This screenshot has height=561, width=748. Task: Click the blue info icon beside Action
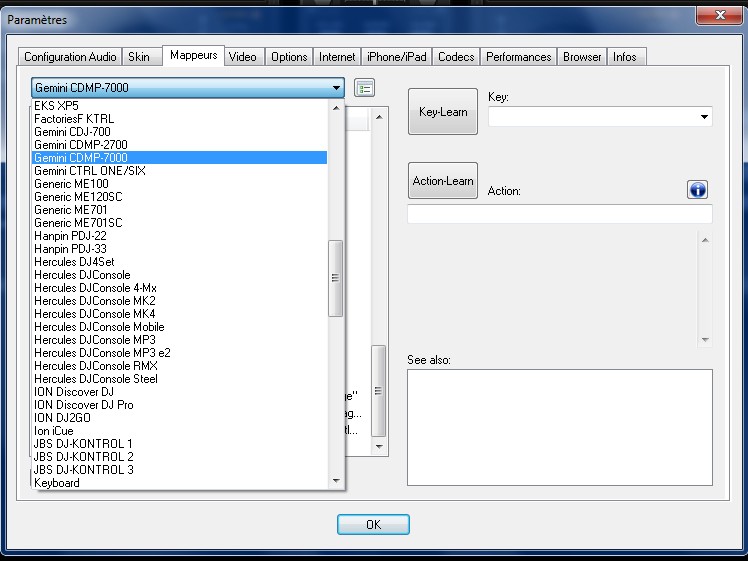(x=697, y=190)
